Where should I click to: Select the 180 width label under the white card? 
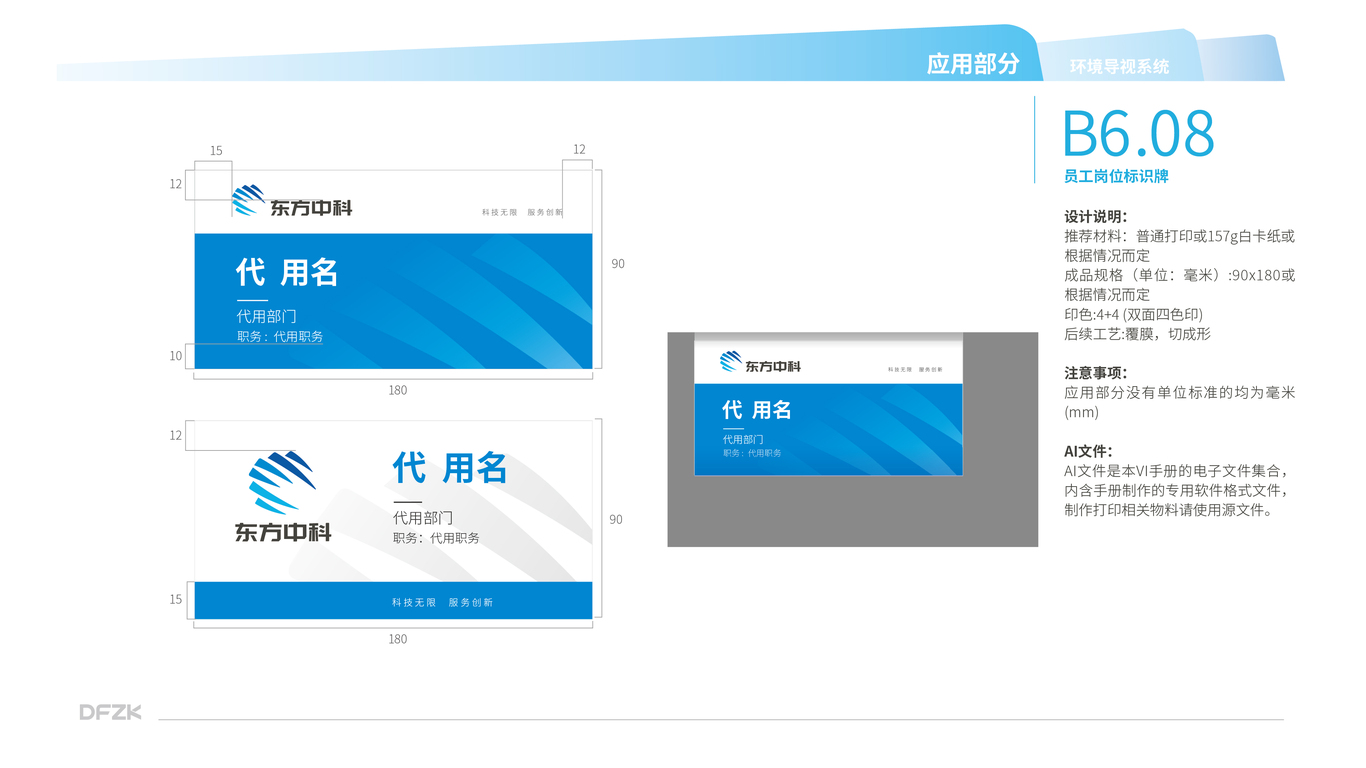398,639
